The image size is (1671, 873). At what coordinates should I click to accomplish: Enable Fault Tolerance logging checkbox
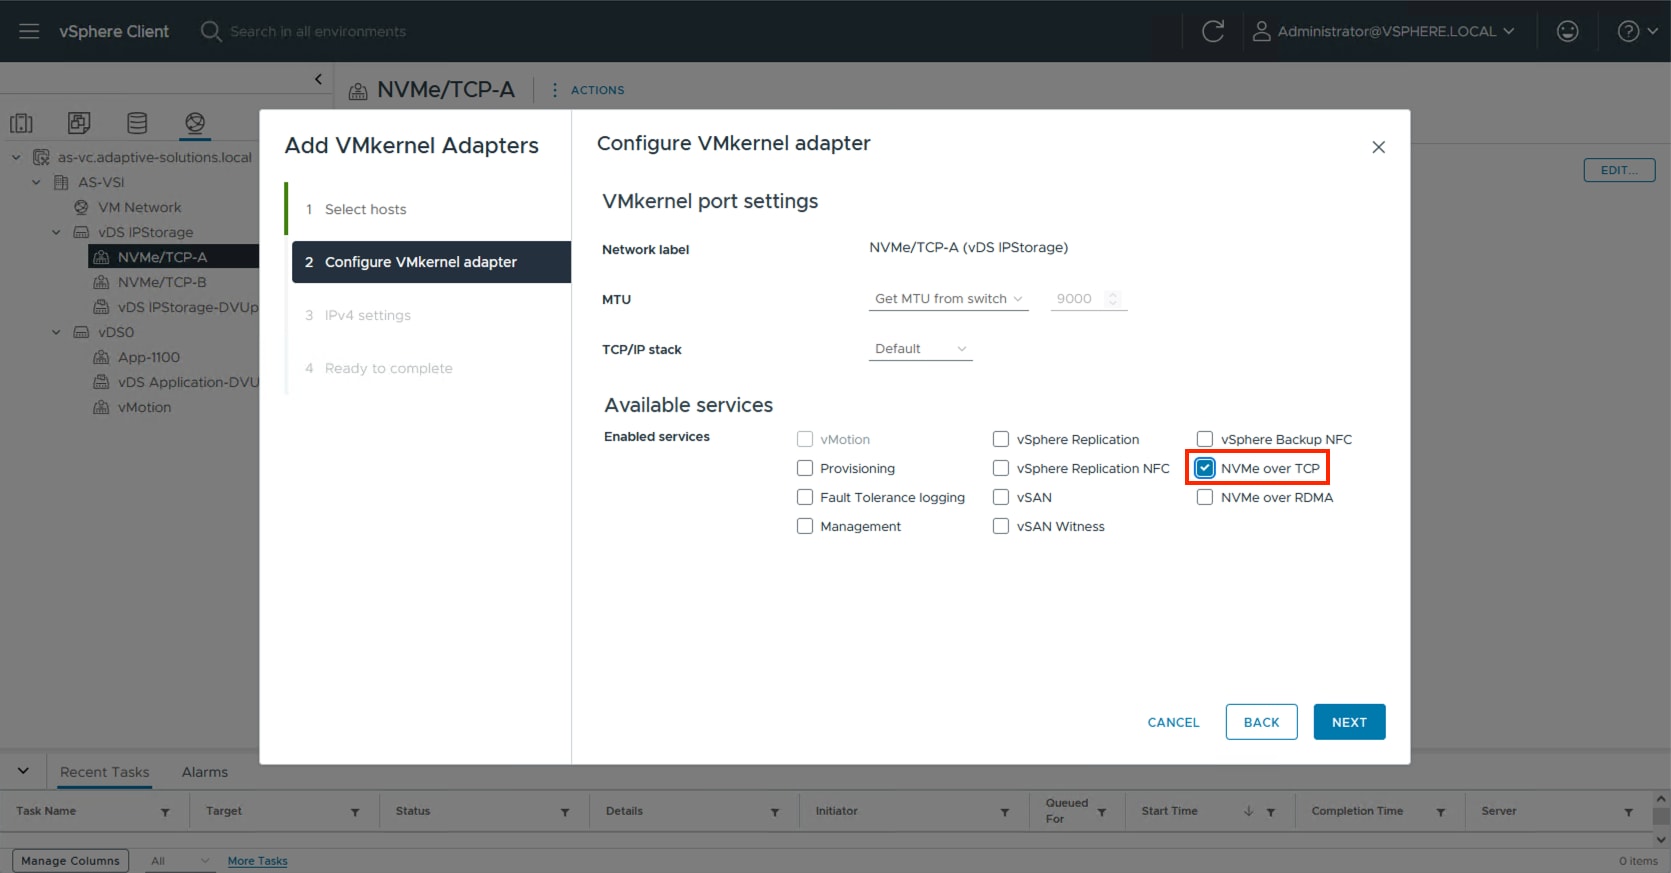coord(805,497)
